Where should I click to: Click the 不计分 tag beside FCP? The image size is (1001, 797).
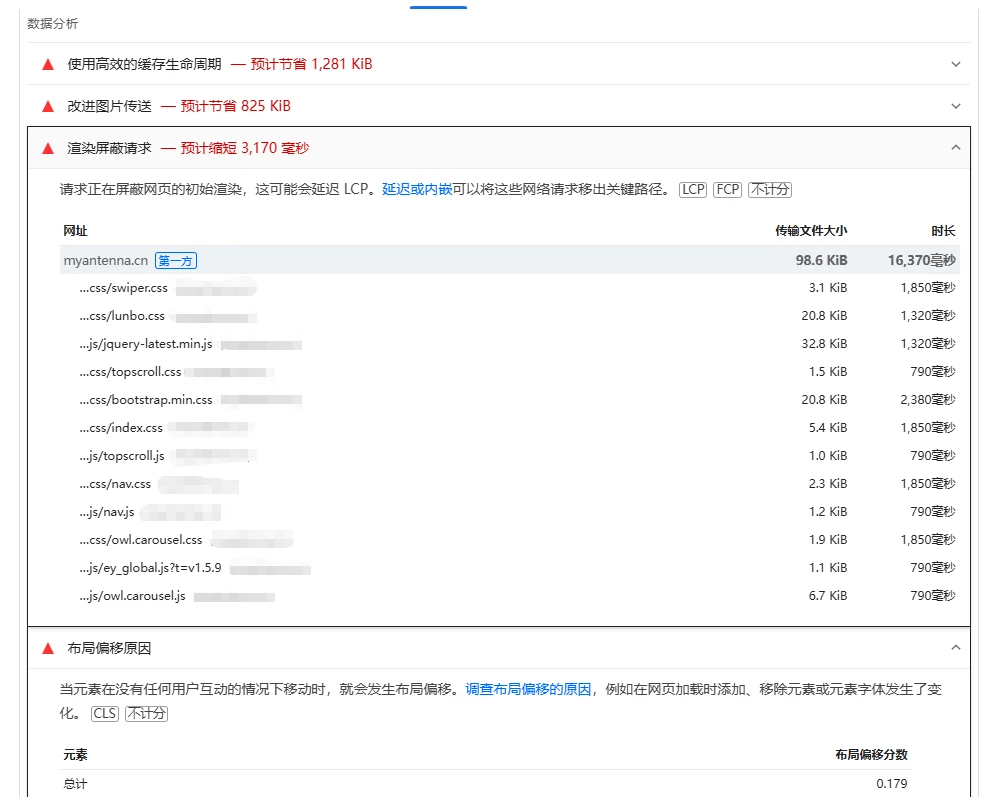tap(769, 190)
